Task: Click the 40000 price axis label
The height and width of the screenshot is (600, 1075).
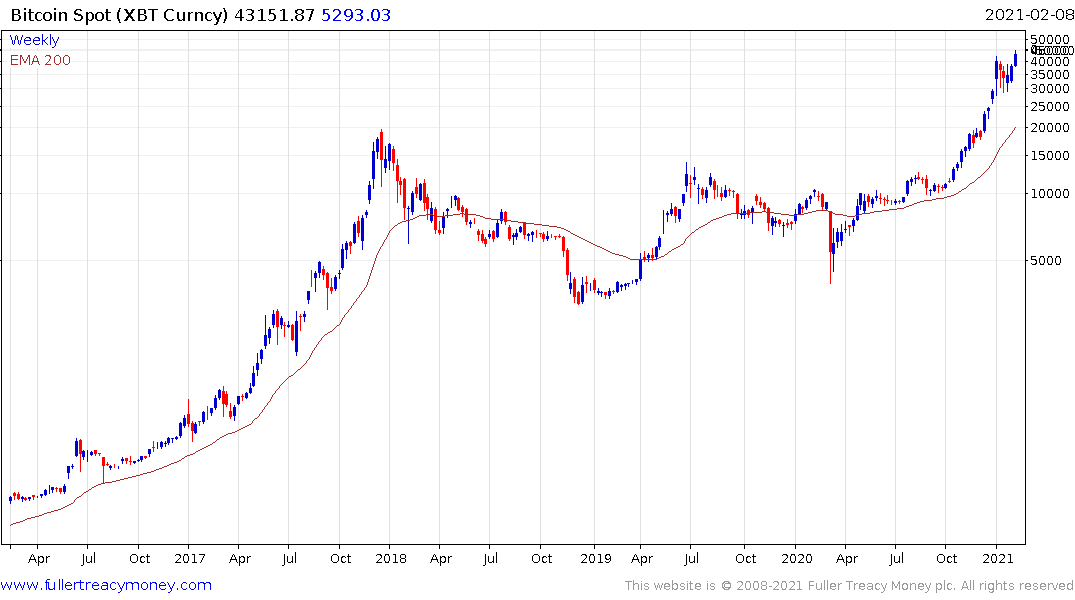Action: pyautogui.click(x=1050, y=62)
